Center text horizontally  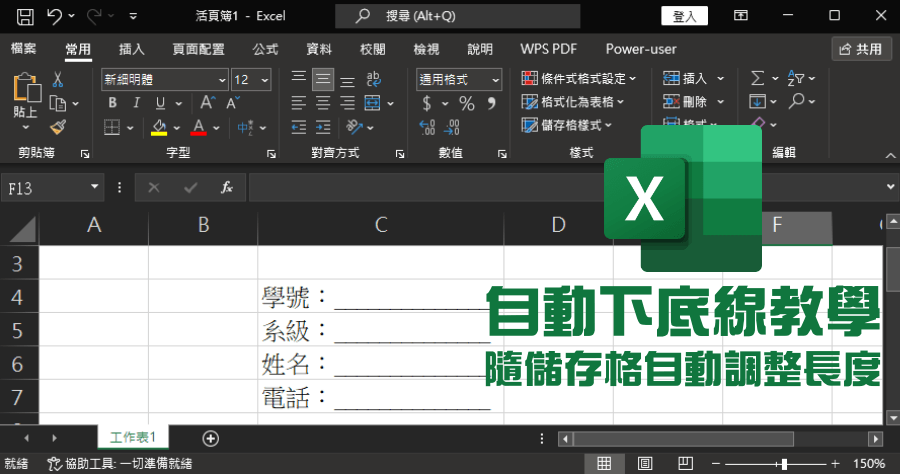tap(323, 103)
